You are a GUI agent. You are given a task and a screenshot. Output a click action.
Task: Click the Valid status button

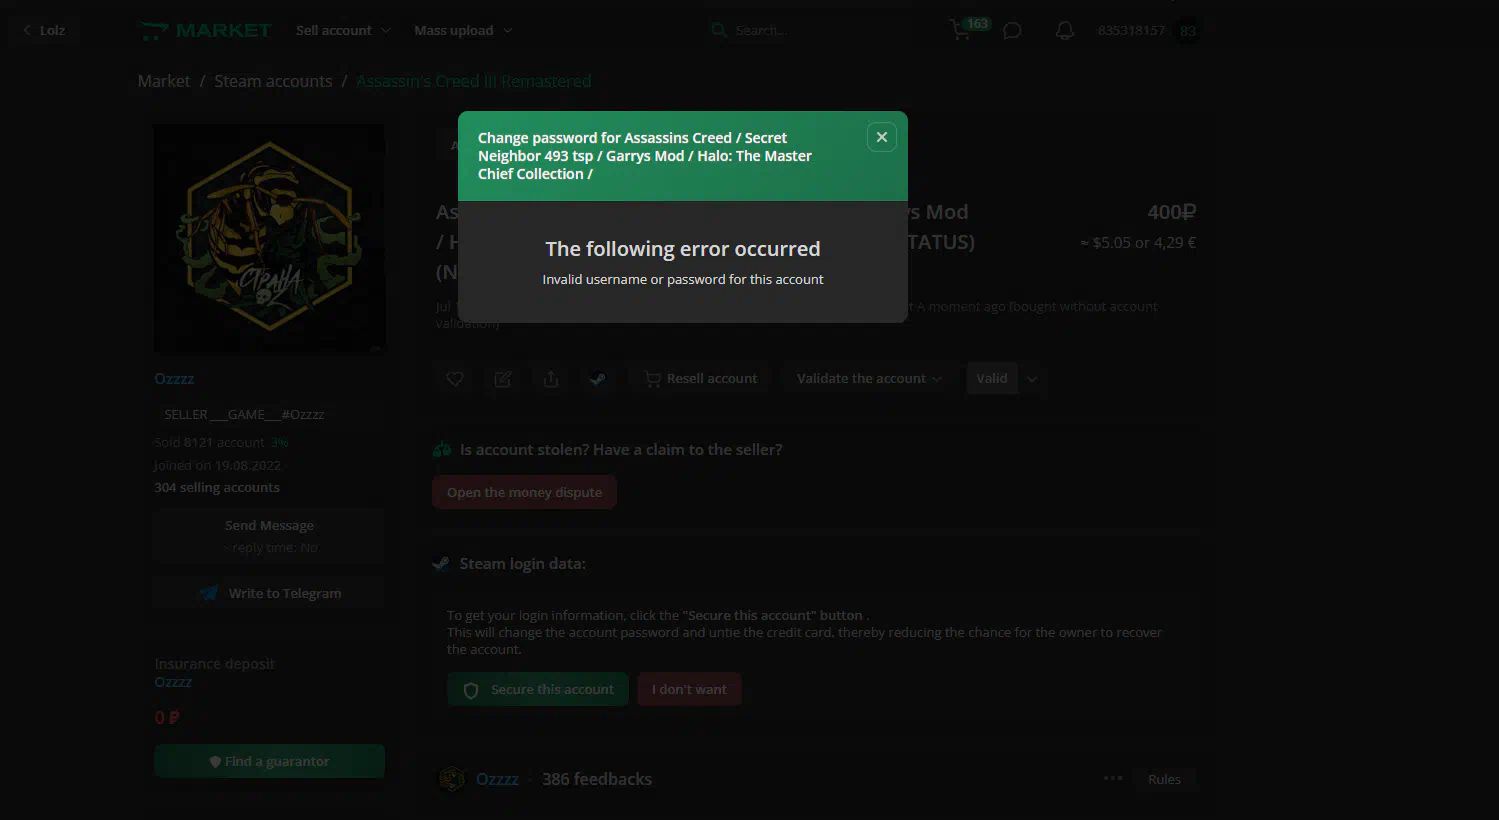point(992,378)
